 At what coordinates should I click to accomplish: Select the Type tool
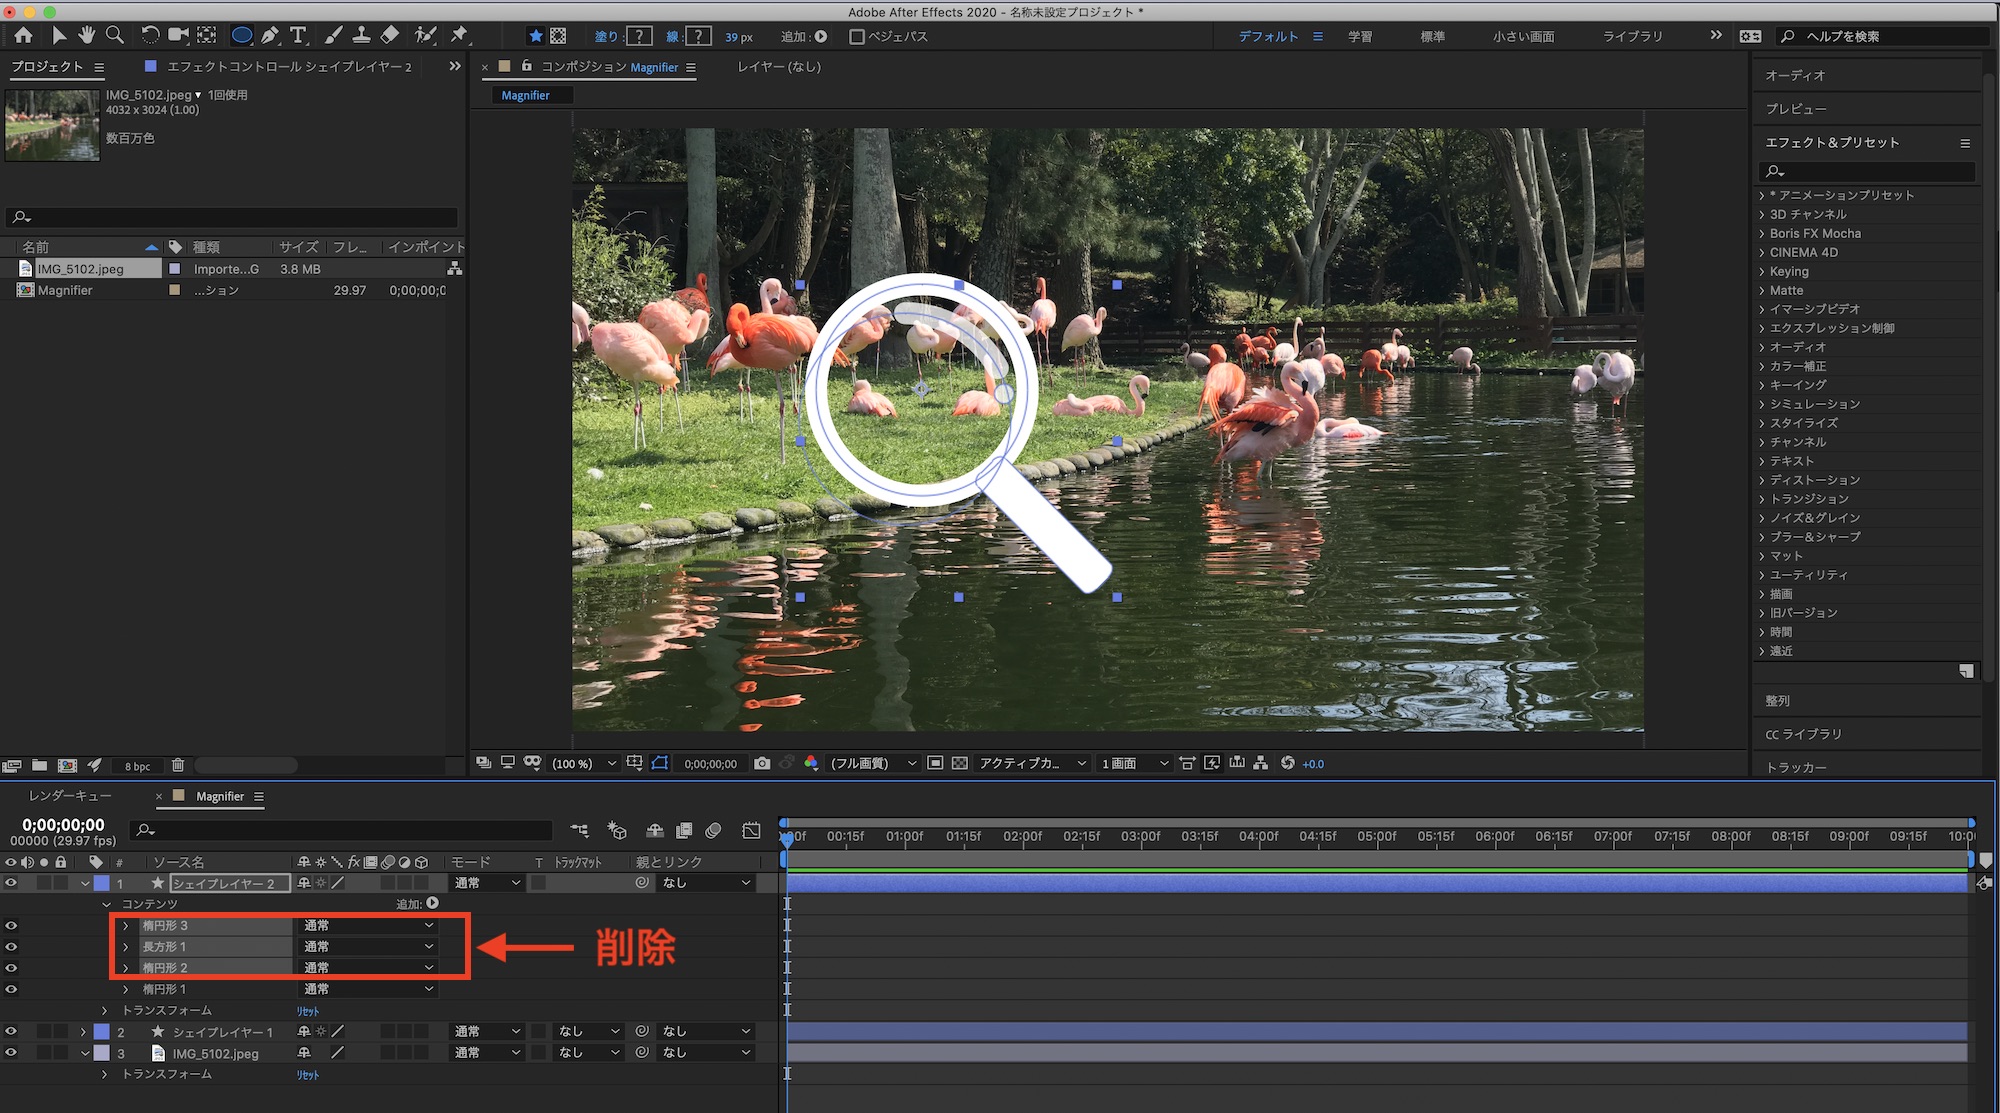click(x=298, y=36)
